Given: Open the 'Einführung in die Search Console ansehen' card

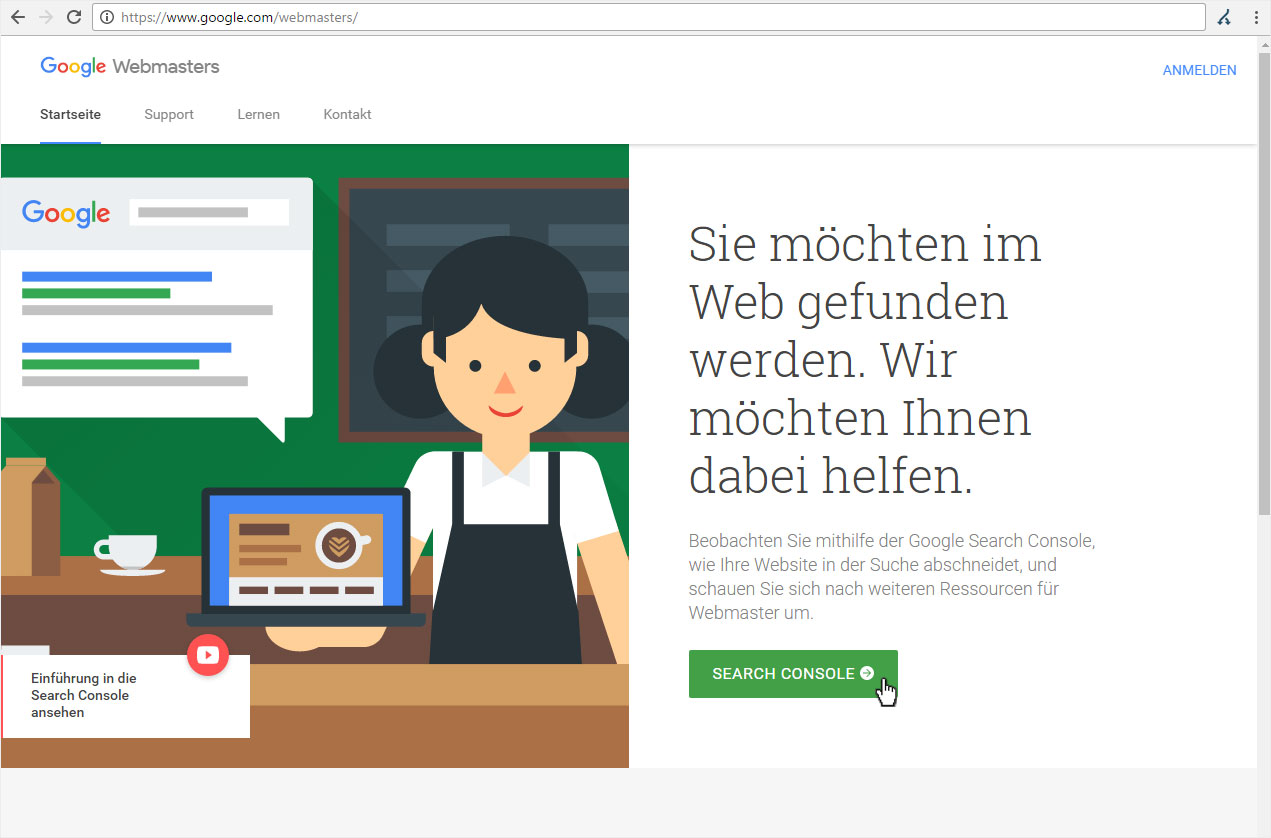Looking at the screenshot, I should (x=126, y=696).
